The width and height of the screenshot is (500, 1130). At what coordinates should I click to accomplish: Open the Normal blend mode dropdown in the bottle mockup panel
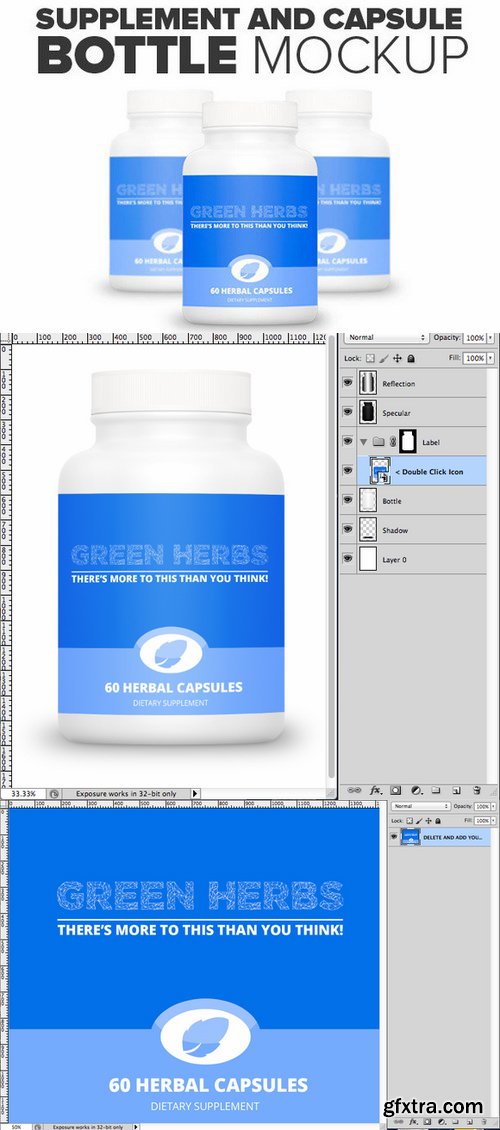(x=387, y=337)
